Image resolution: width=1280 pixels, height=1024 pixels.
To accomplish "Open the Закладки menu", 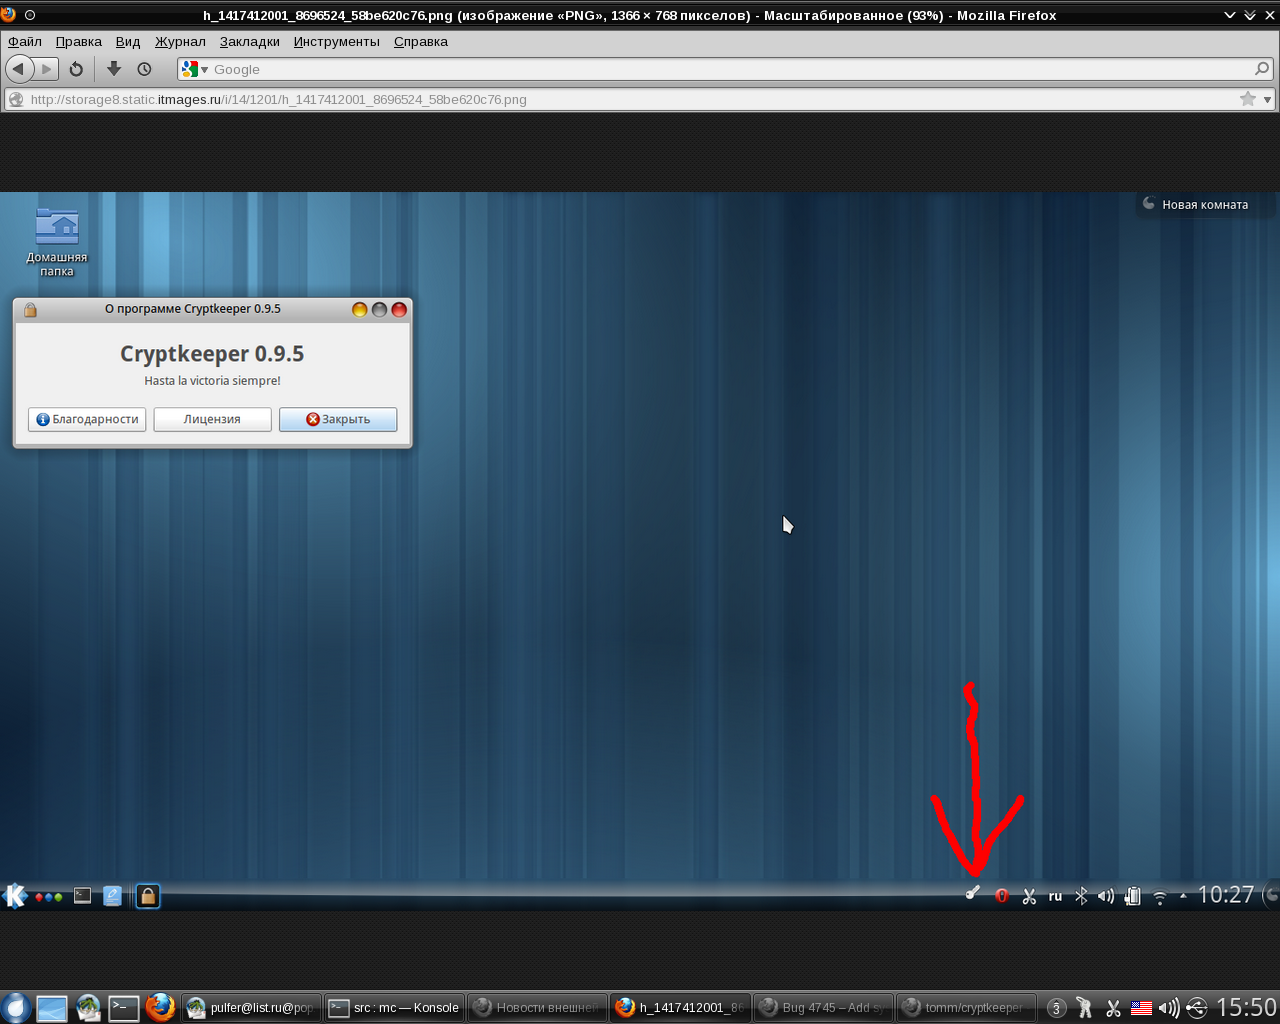I will tap(250, 41).
